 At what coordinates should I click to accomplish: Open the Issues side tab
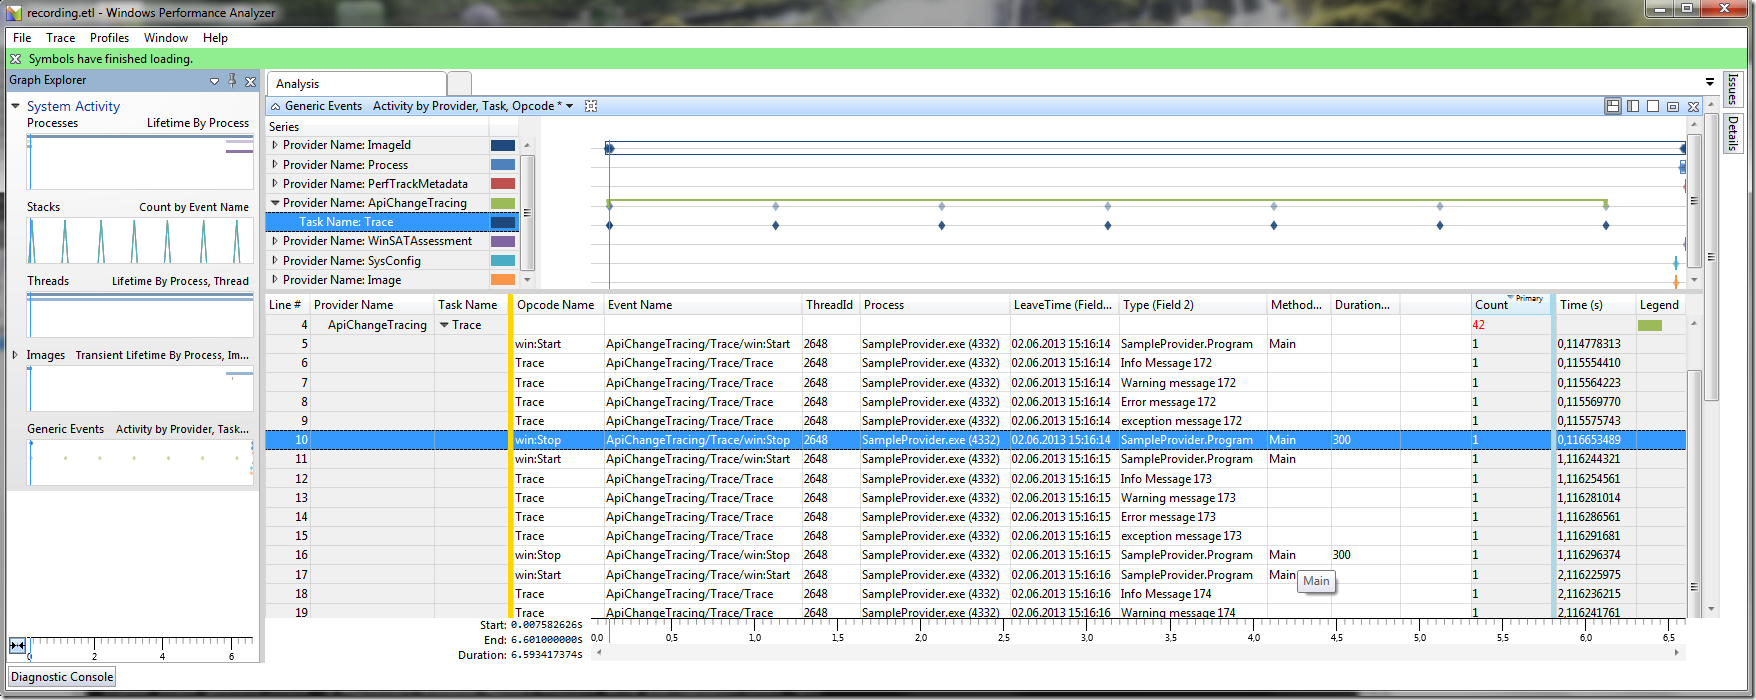point(1732,89)
